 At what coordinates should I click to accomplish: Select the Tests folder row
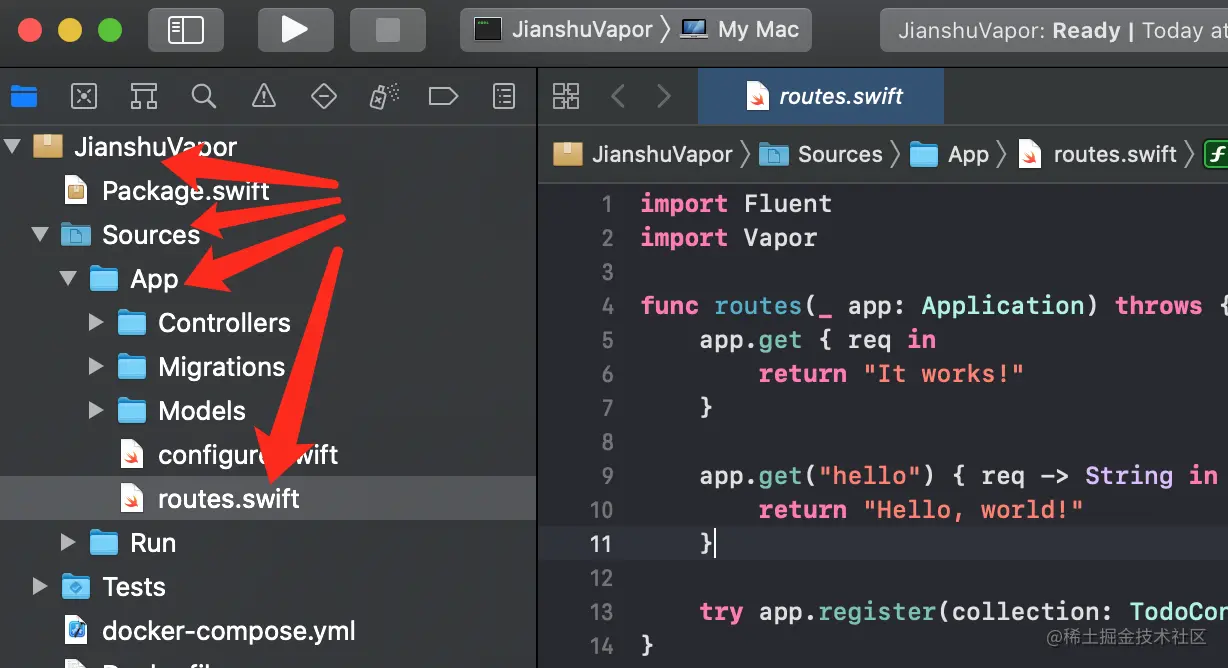click(268, 587)
